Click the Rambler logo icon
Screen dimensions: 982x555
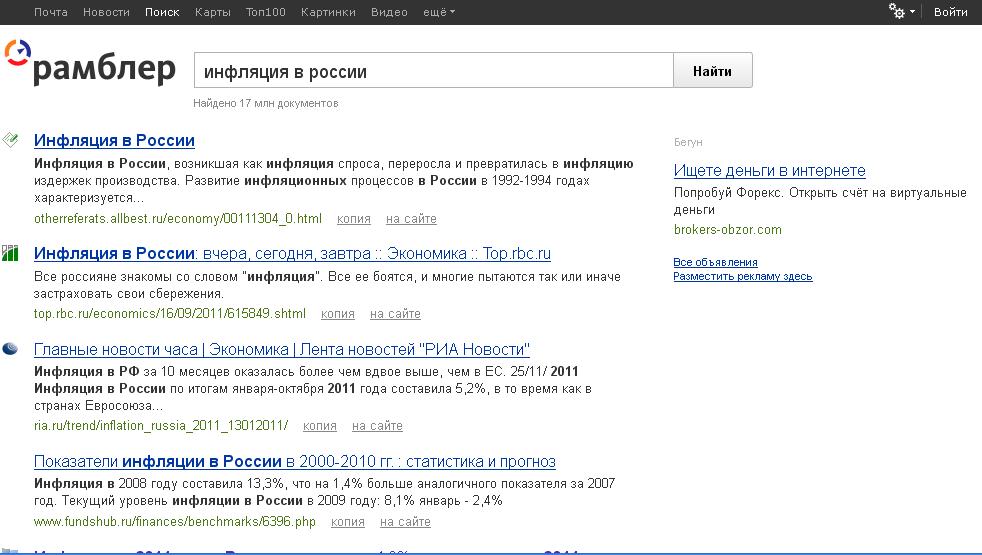pos(18,53)
